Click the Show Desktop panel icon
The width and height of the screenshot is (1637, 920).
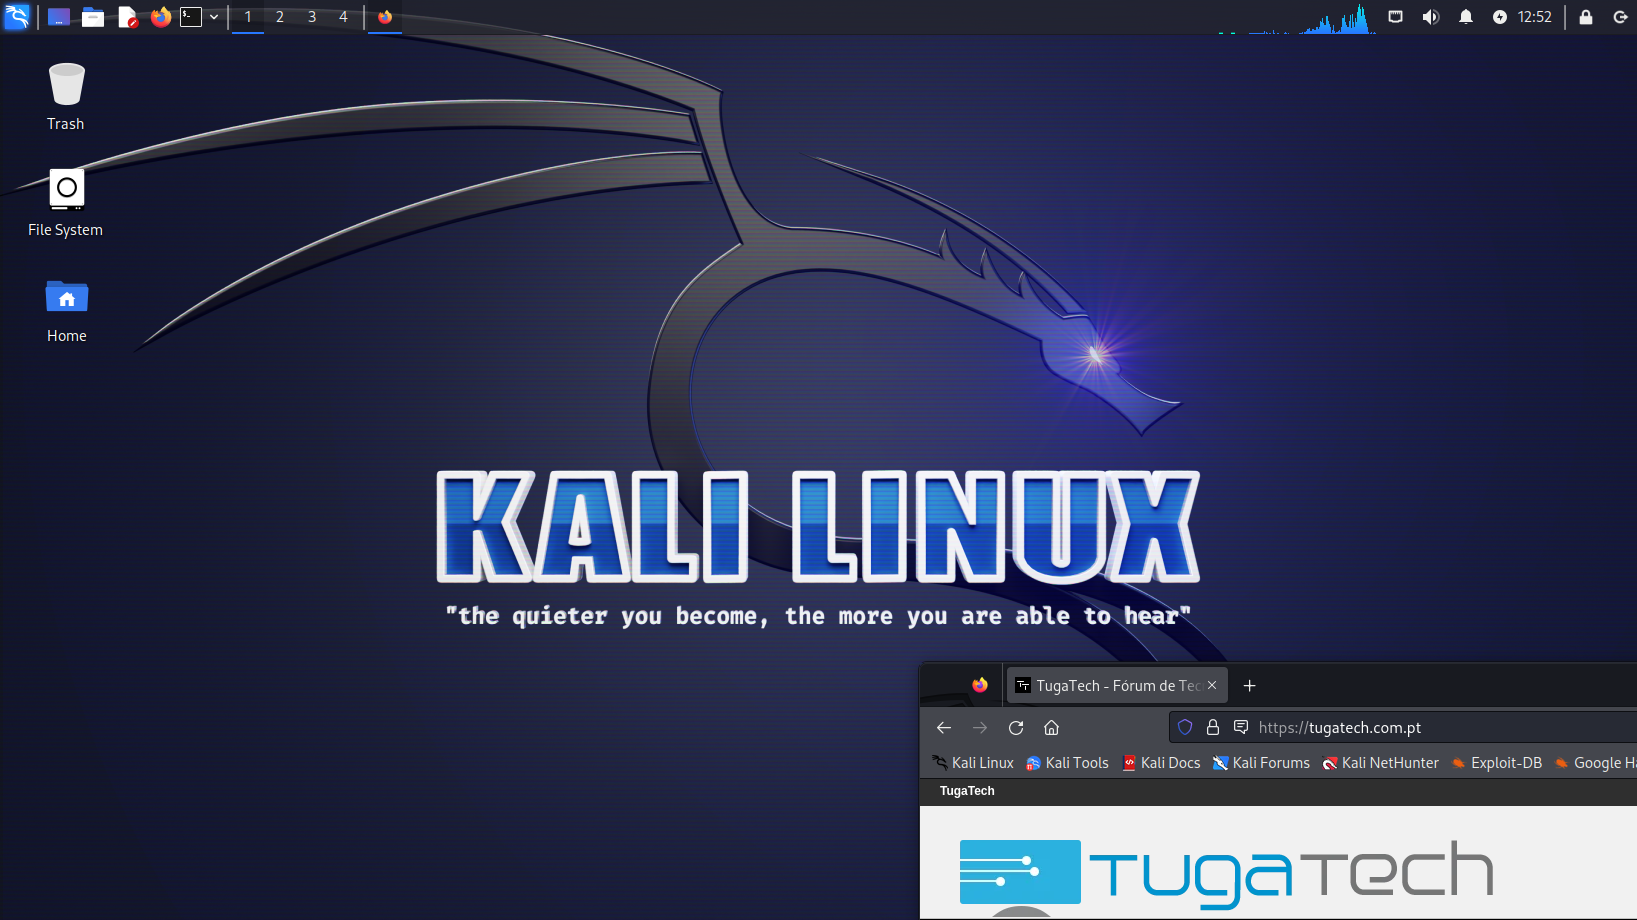(x=59, y=17)
